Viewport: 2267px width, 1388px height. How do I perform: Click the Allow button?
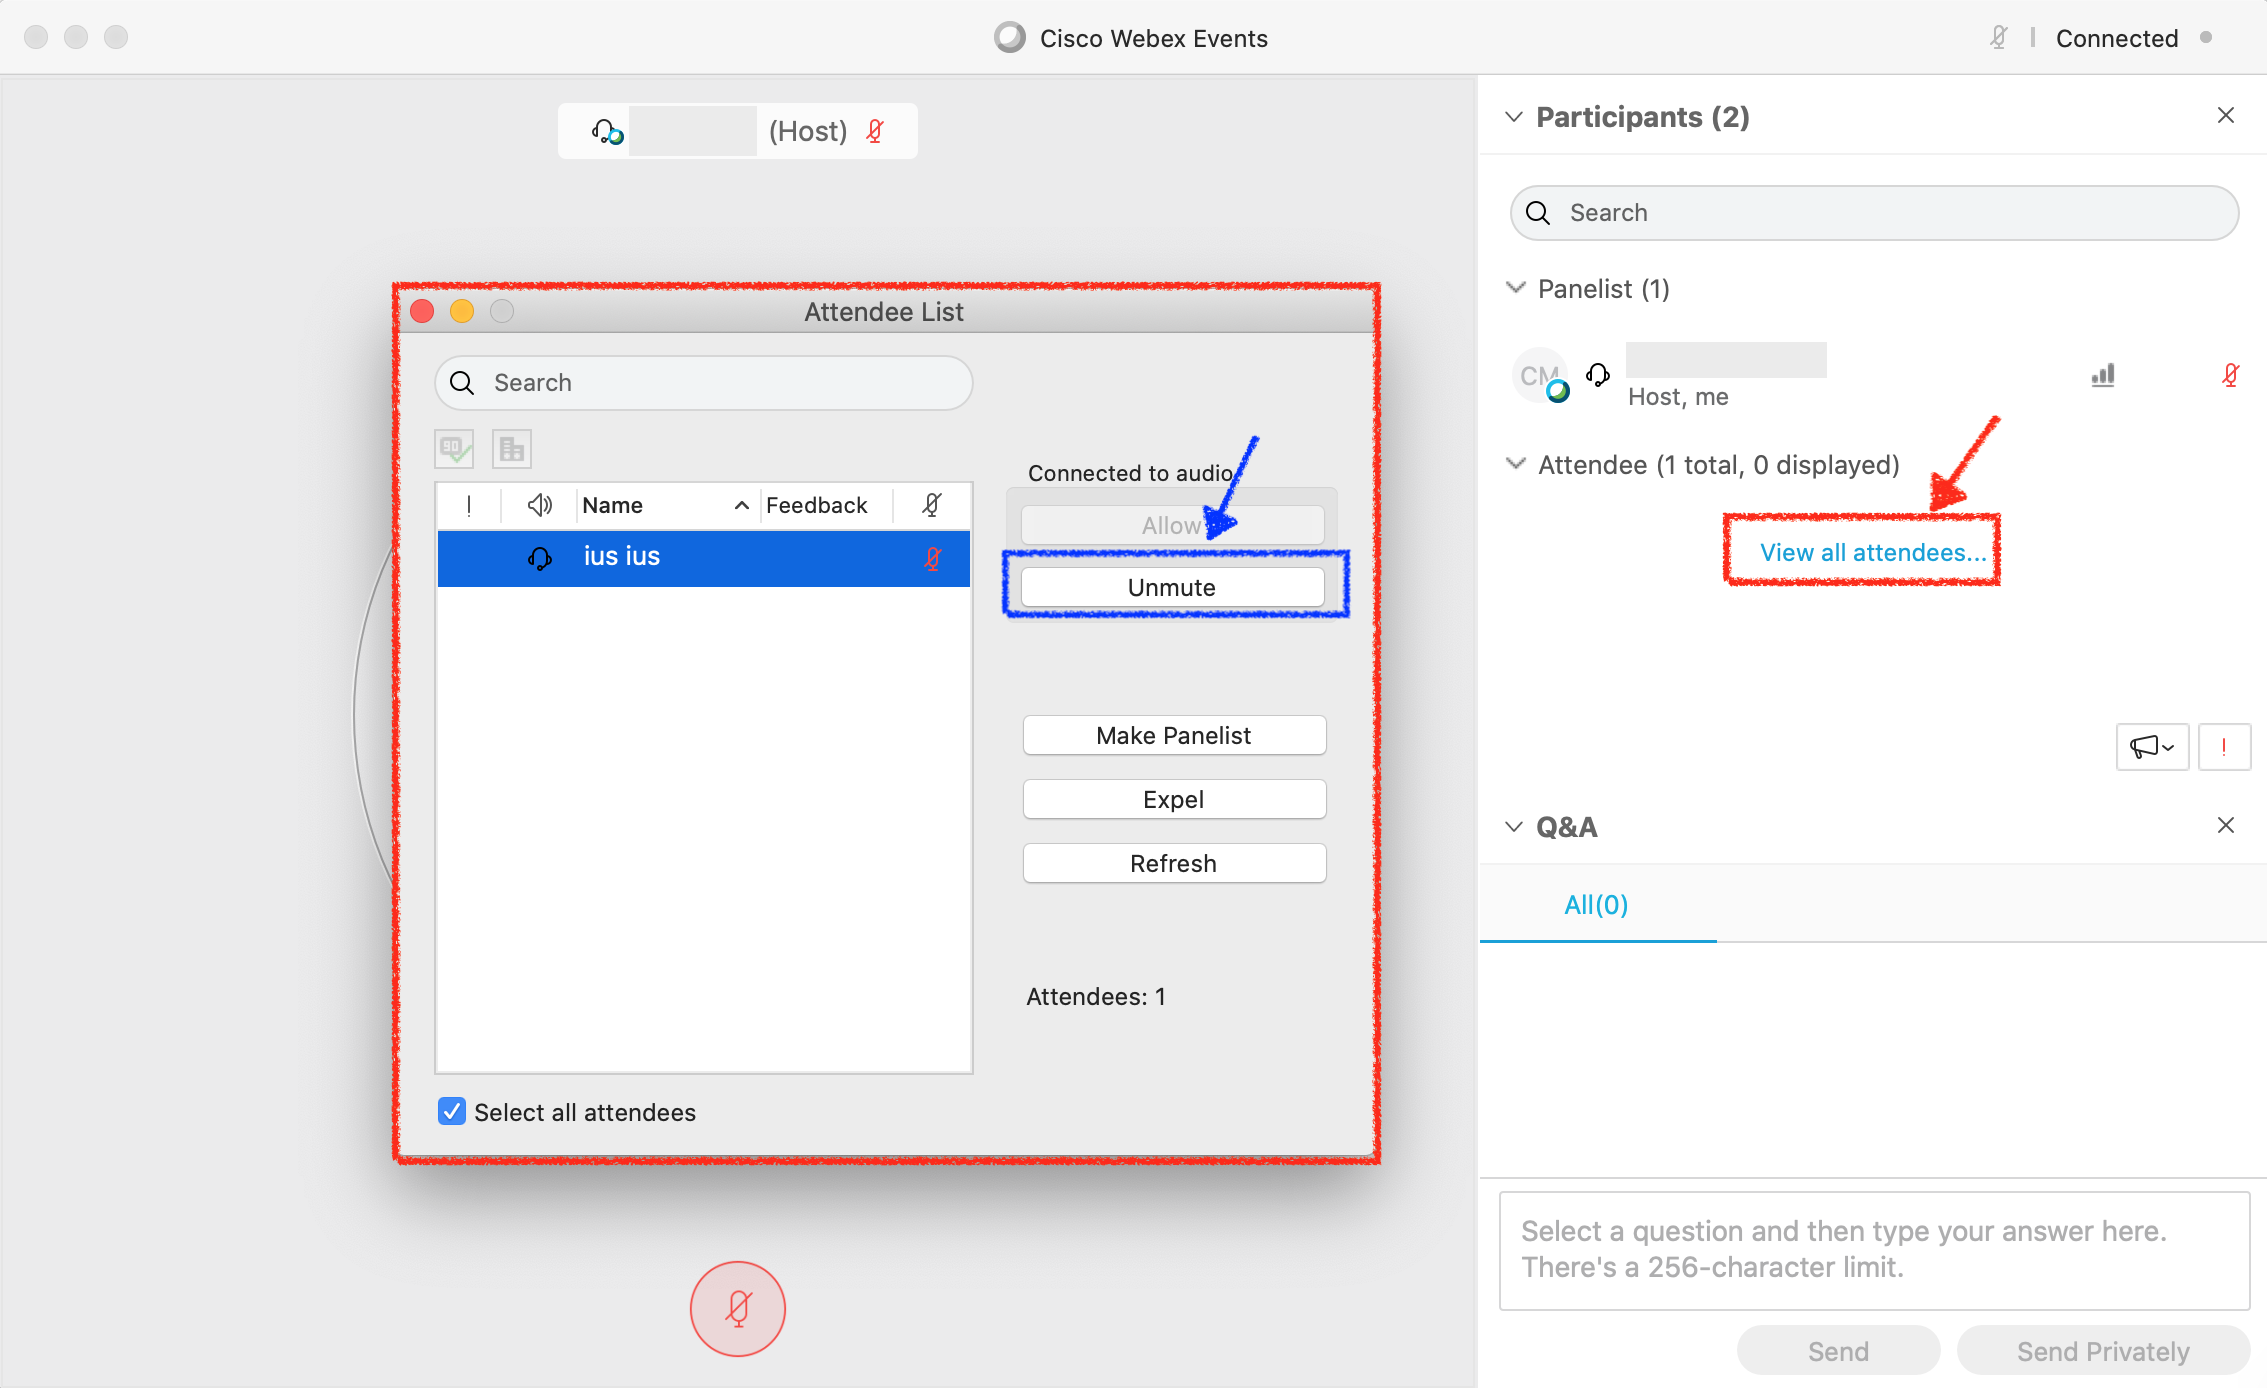pos(1172,525)
